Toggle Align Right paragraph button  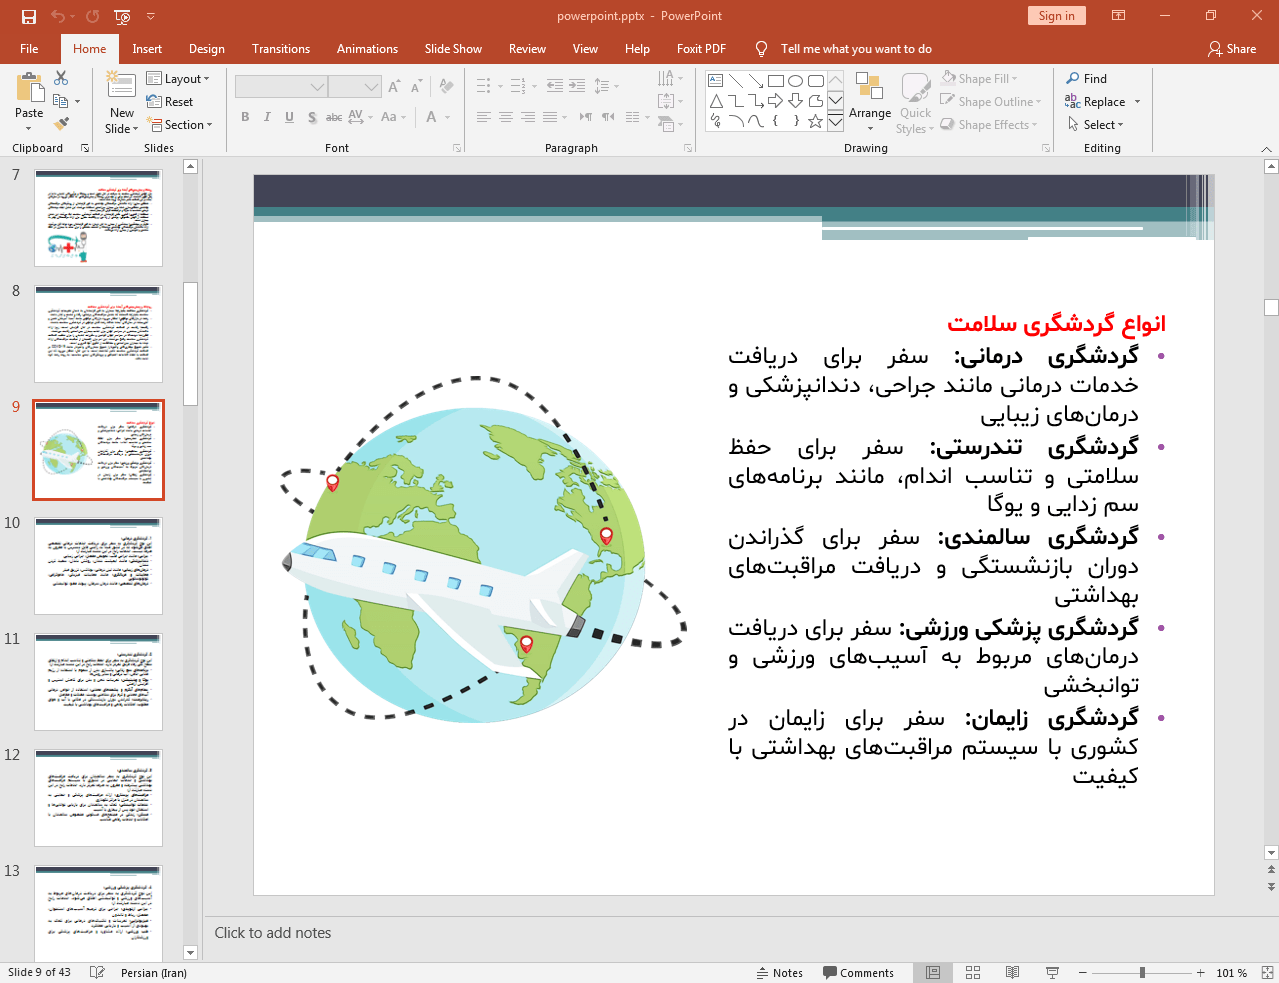click(x=528, y=117)
